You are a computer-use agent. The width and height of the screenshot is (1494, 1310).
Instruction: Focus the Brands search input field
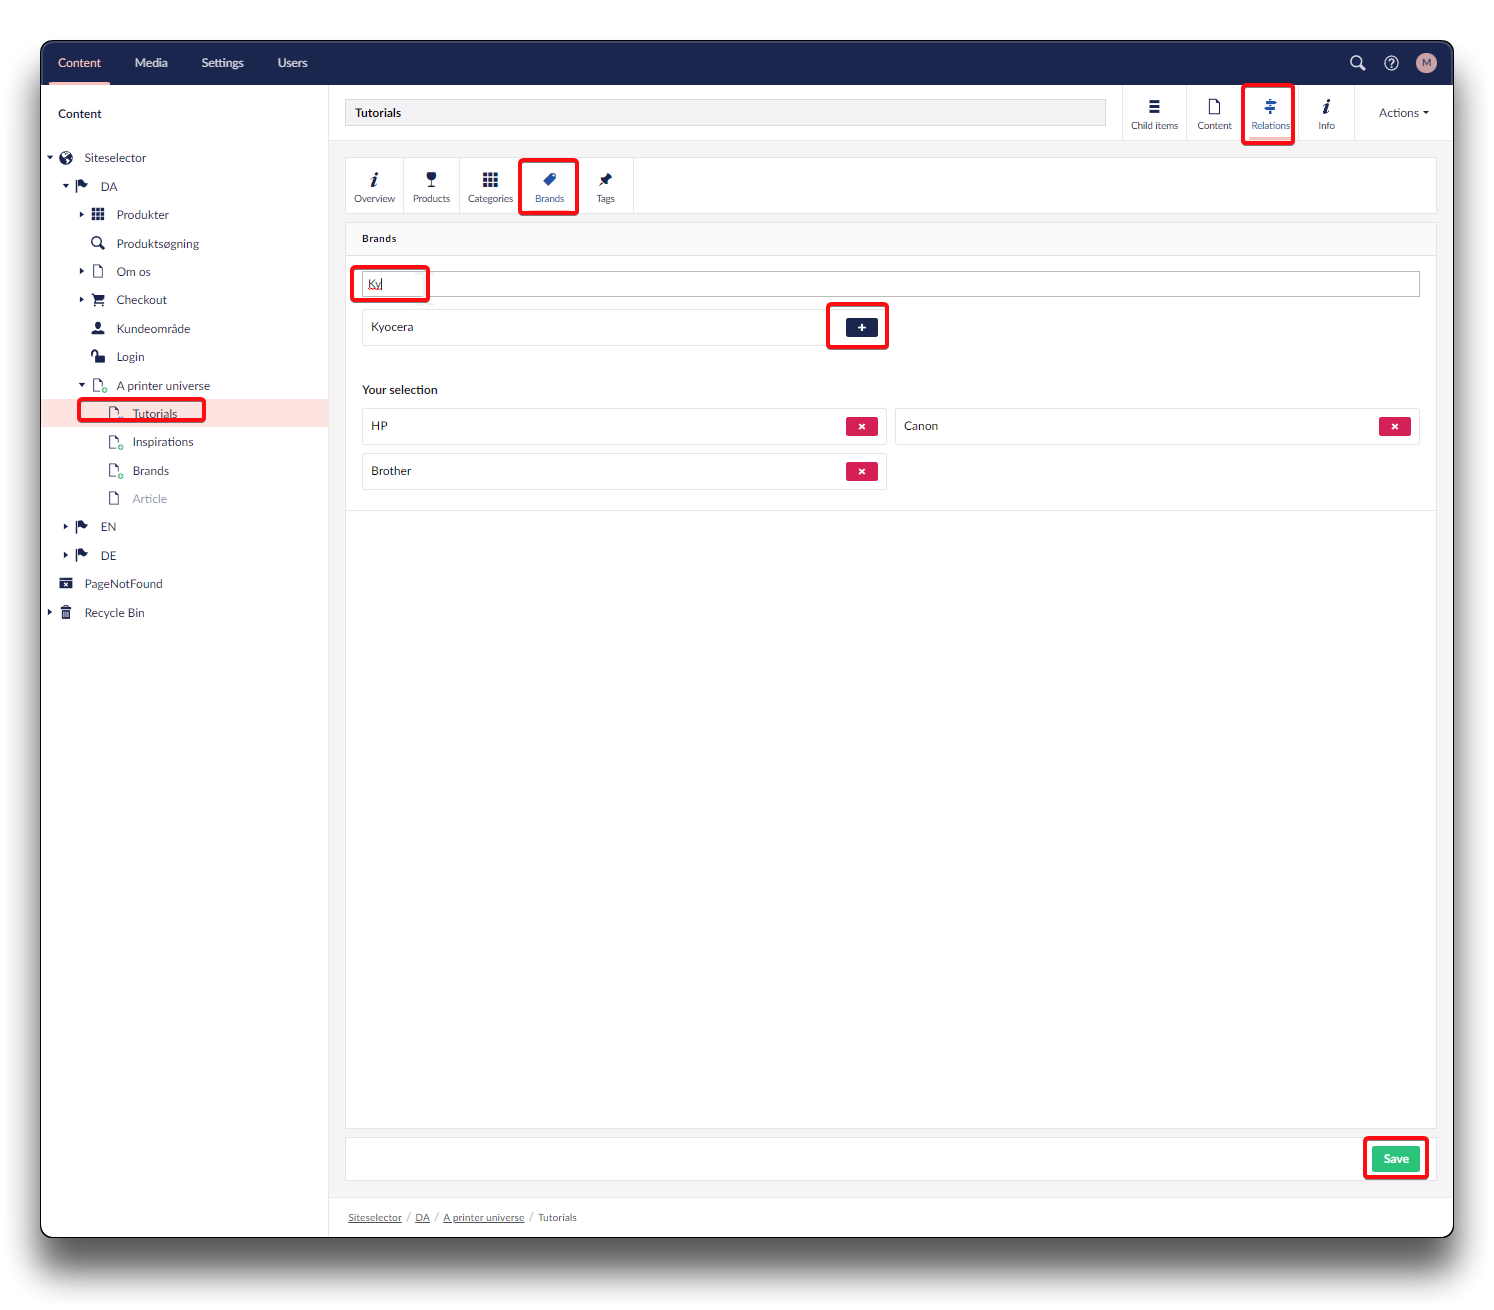click(x=890, y=284)
